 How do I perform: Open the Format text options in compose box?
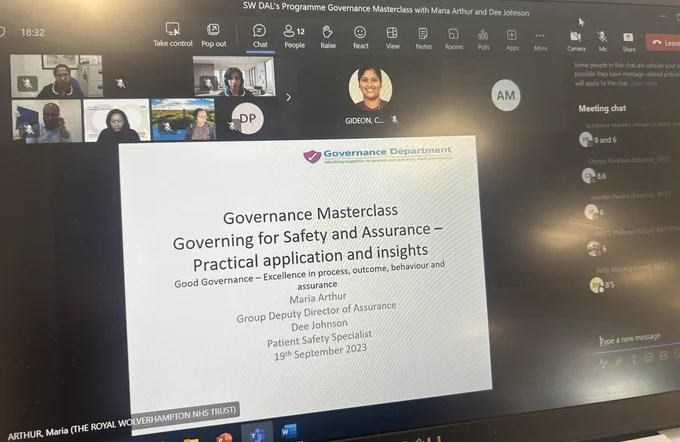point(603,363)
